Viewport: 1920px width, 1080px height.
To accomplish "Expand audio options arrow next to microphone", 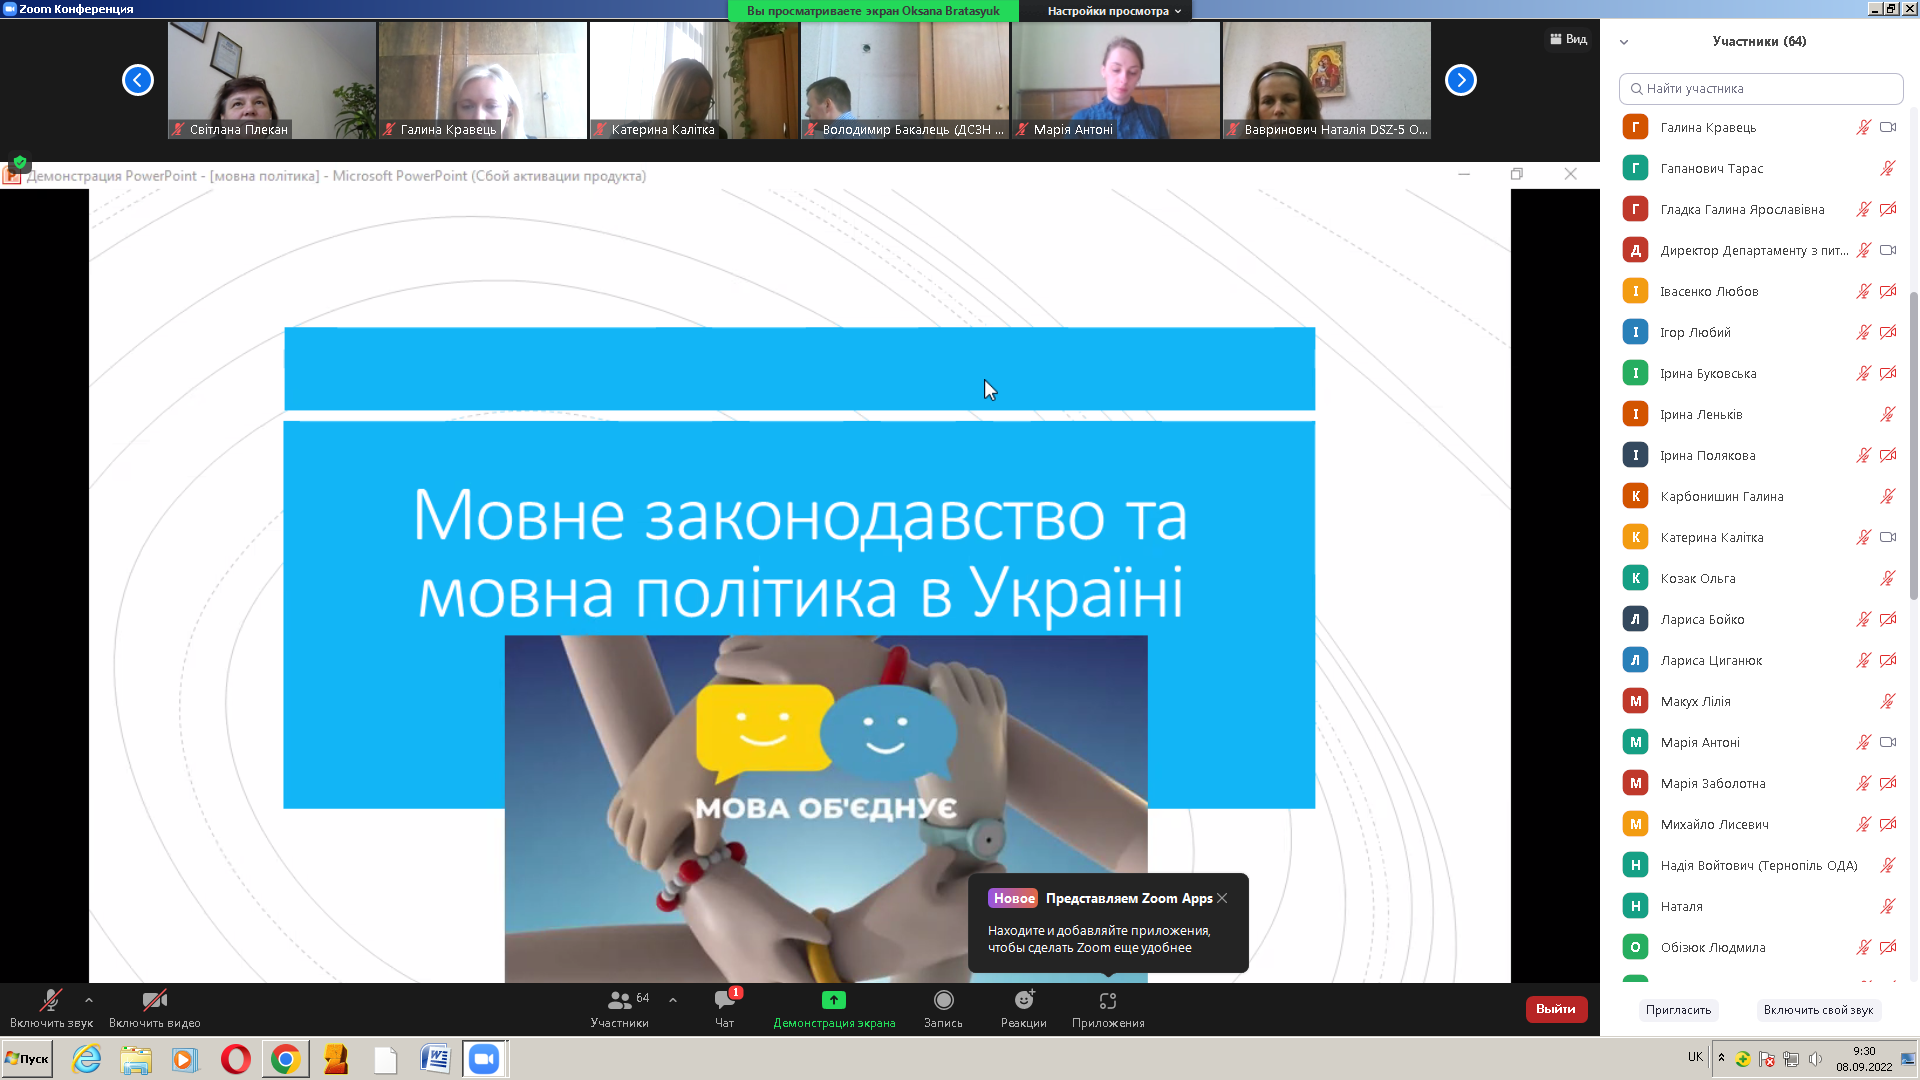I will pos(89,999).
